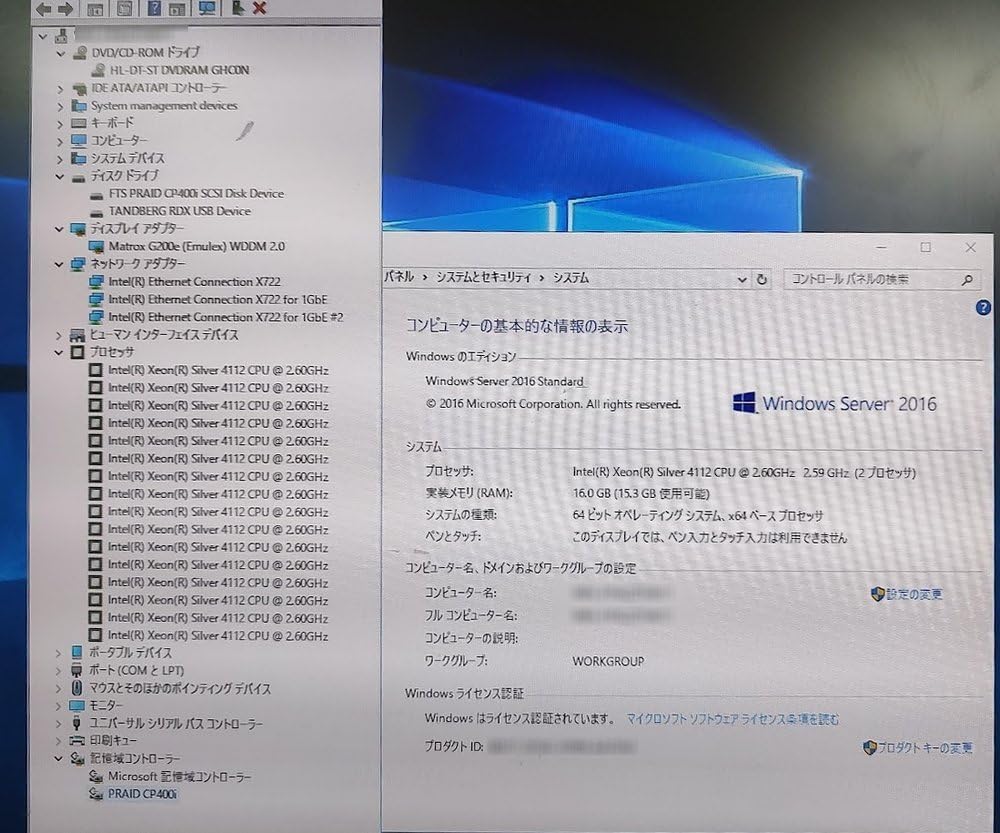1000x833 pixels.
Task: Click the キーボード category icon
Action: [78, 122]
